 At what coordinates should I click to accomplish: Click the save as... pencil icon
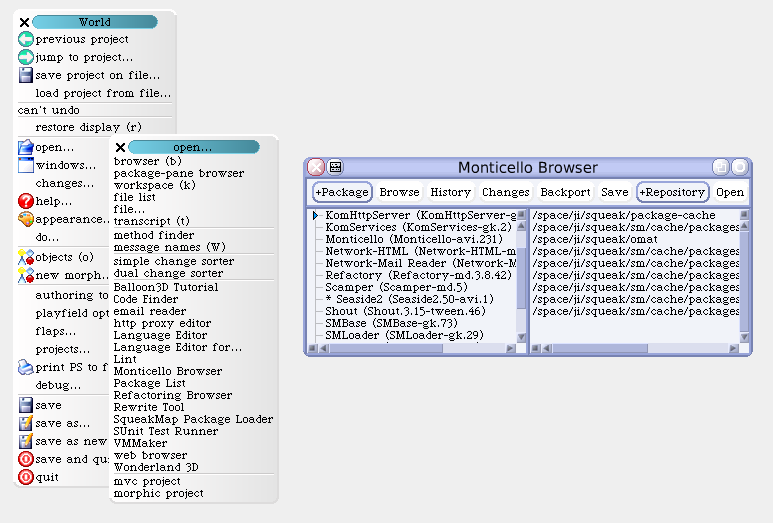tap(26, 423)
